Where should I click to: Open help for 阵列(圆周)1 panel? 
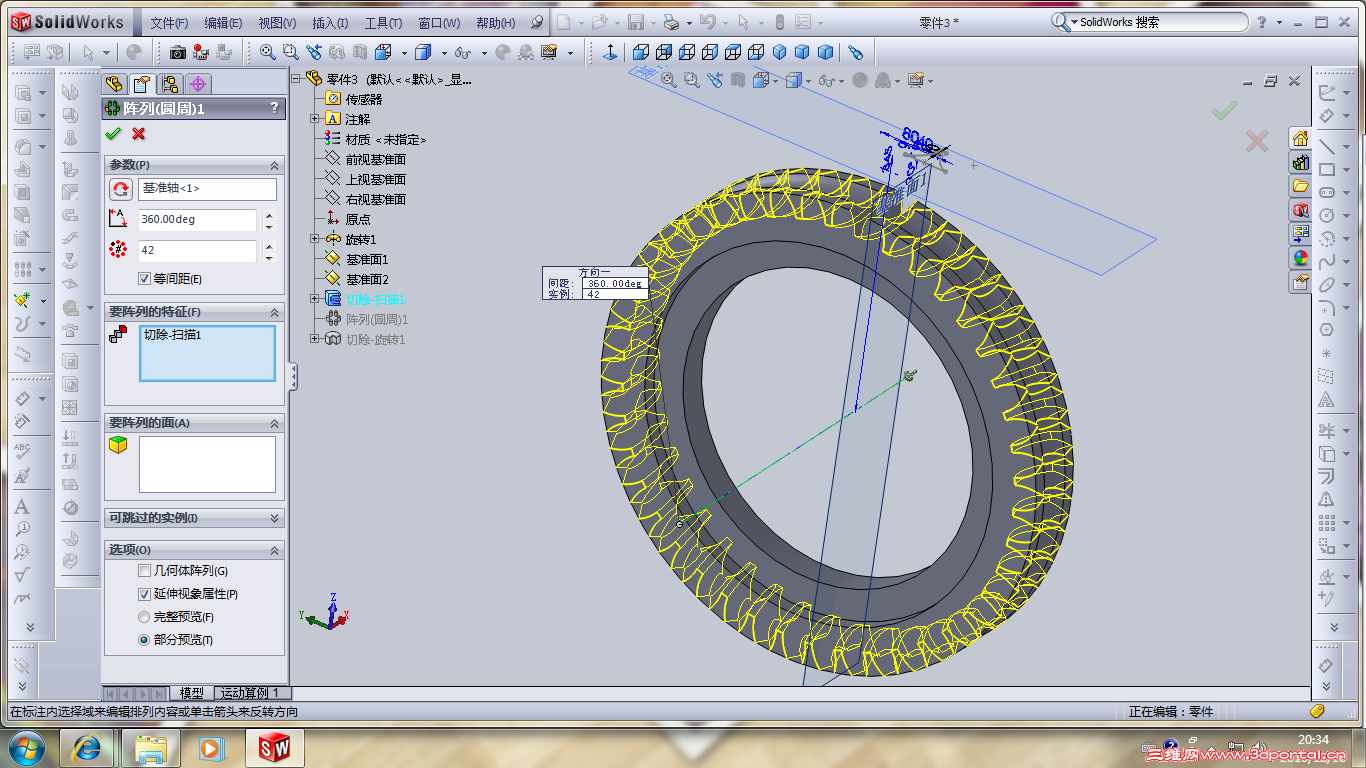coord(274,108)
